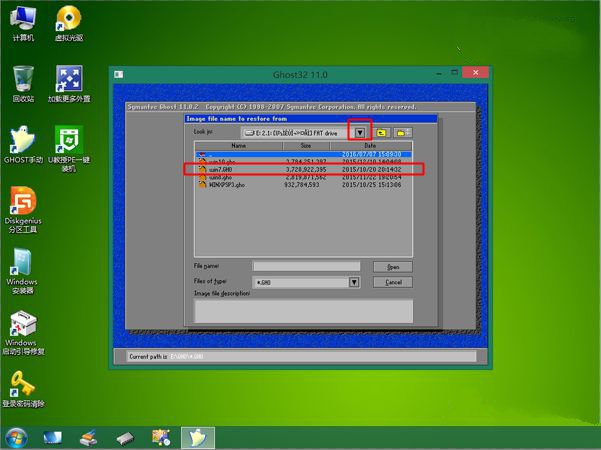
Task: Open the monitor icon in taskbar
Action: tap(52, 438)
